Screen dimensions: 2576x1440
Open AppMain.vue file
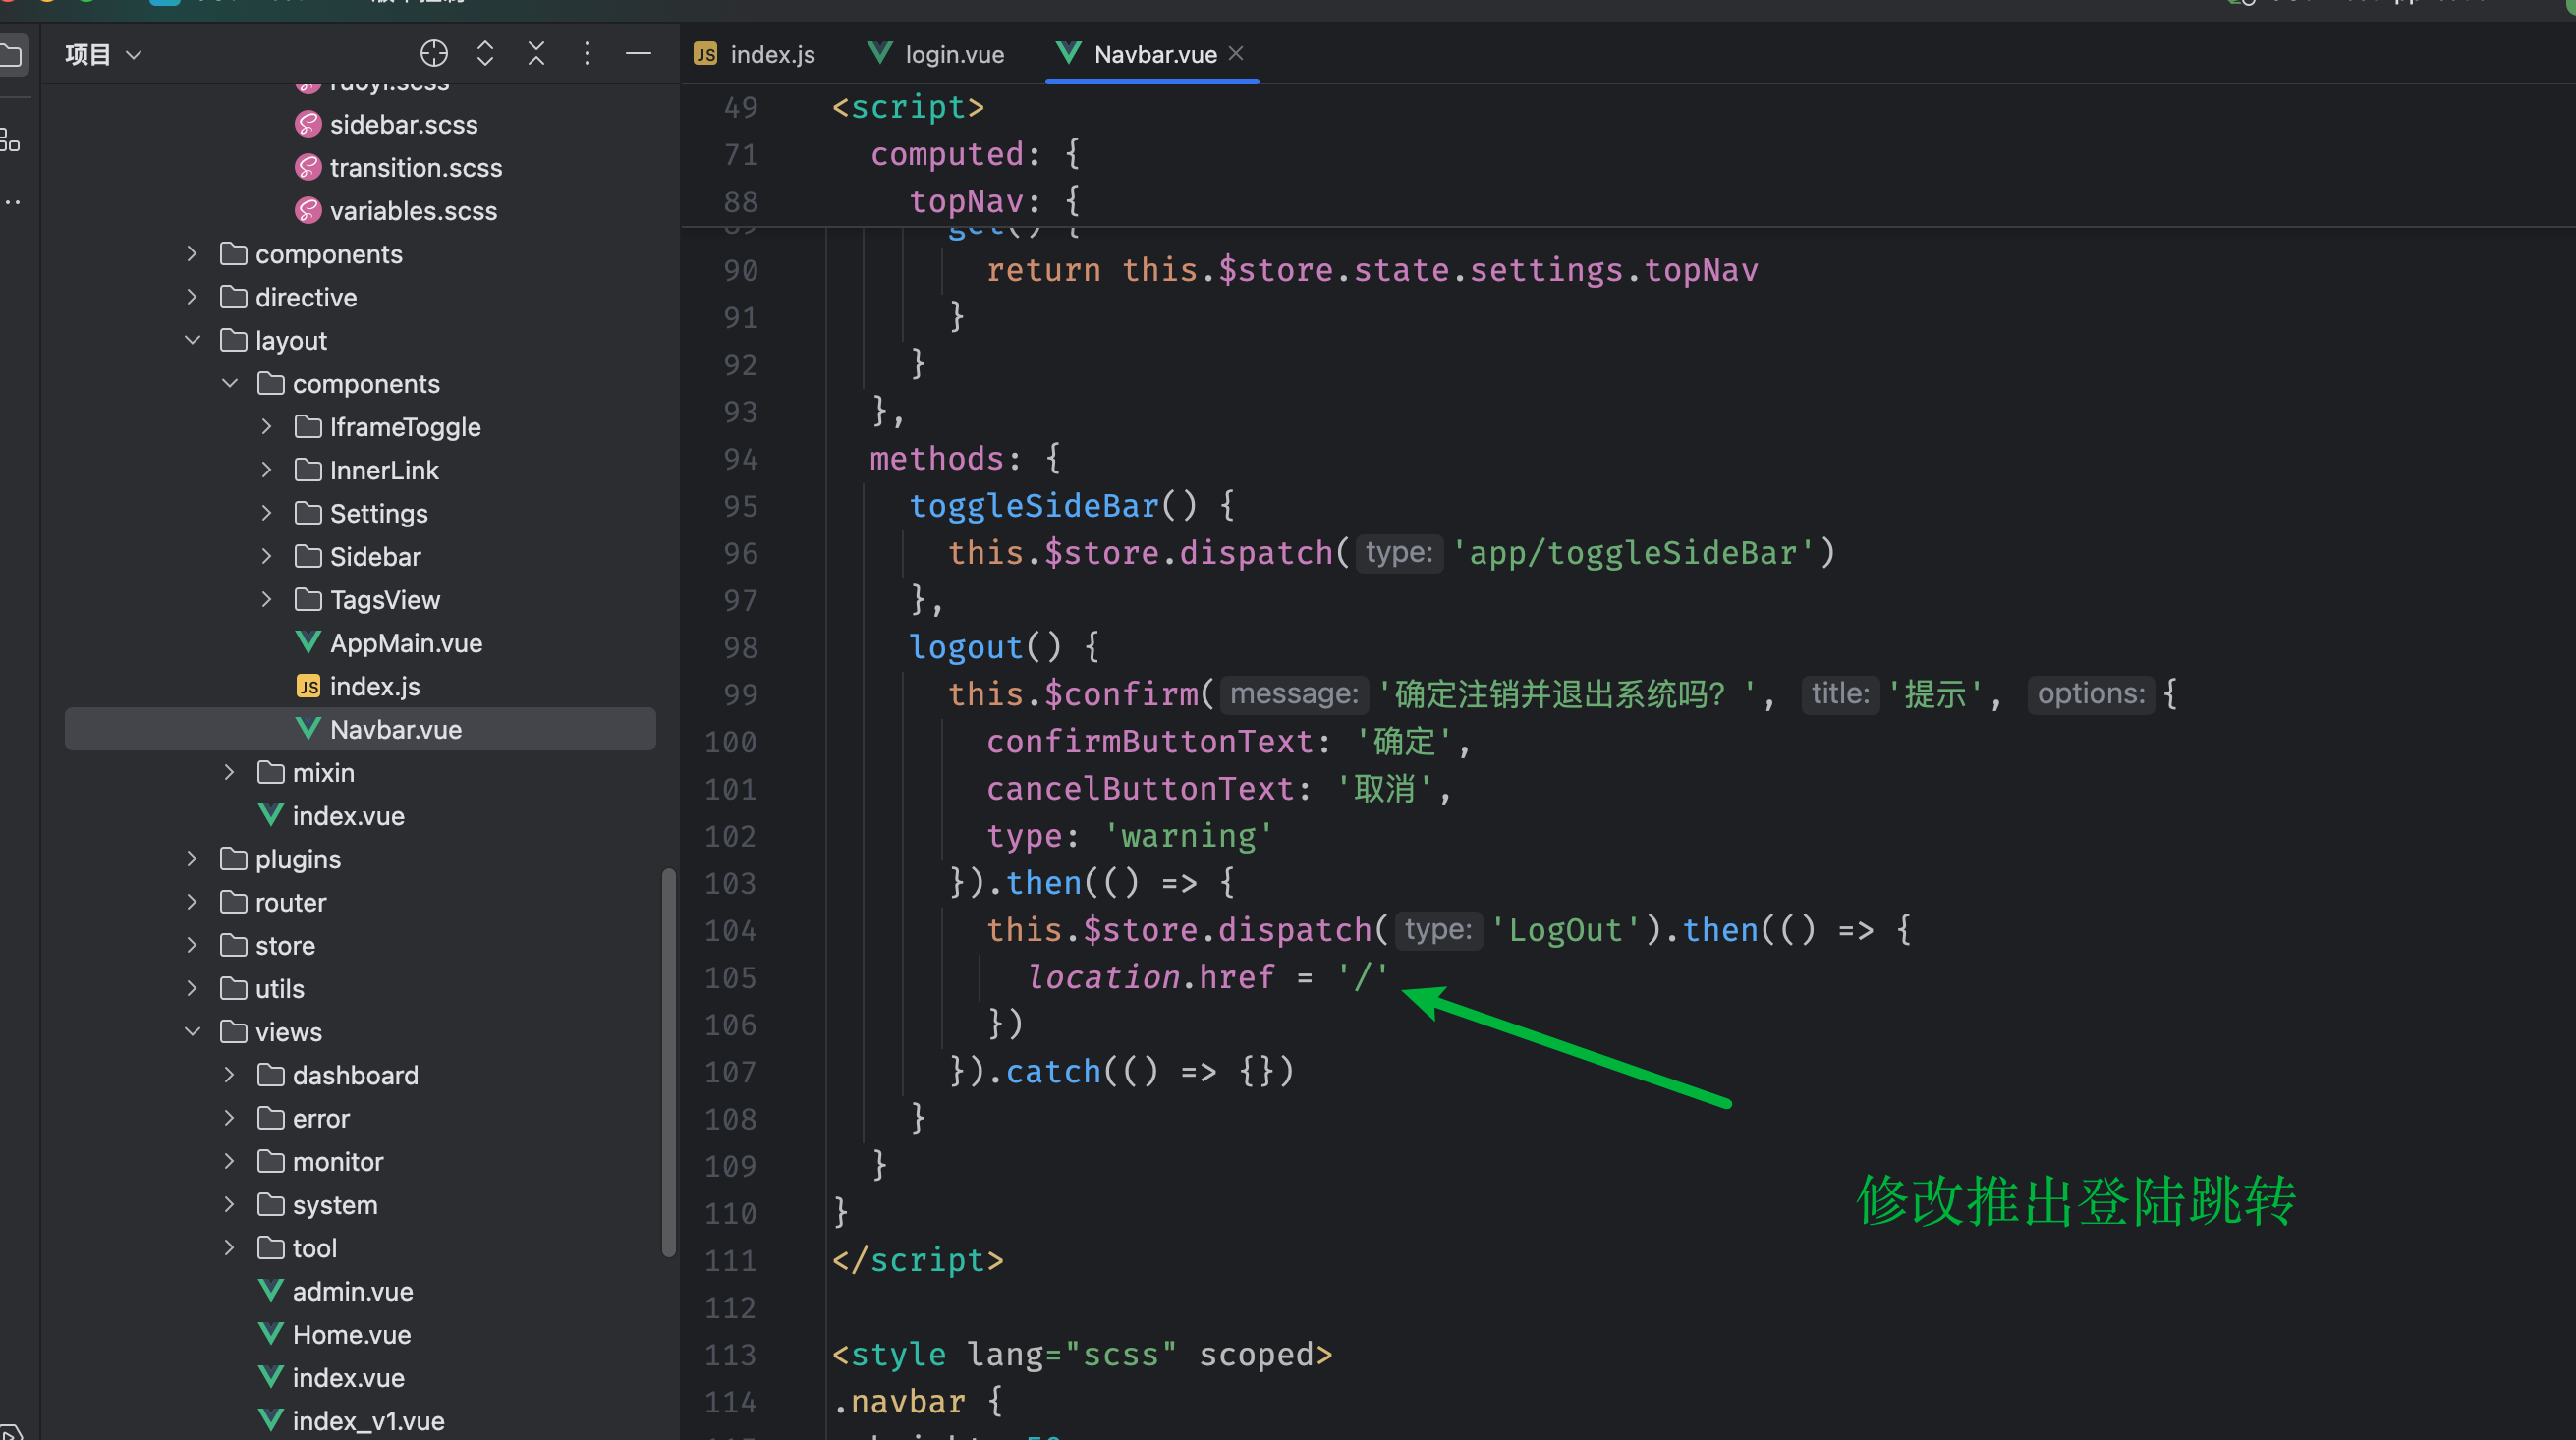[x=406, y=643]
